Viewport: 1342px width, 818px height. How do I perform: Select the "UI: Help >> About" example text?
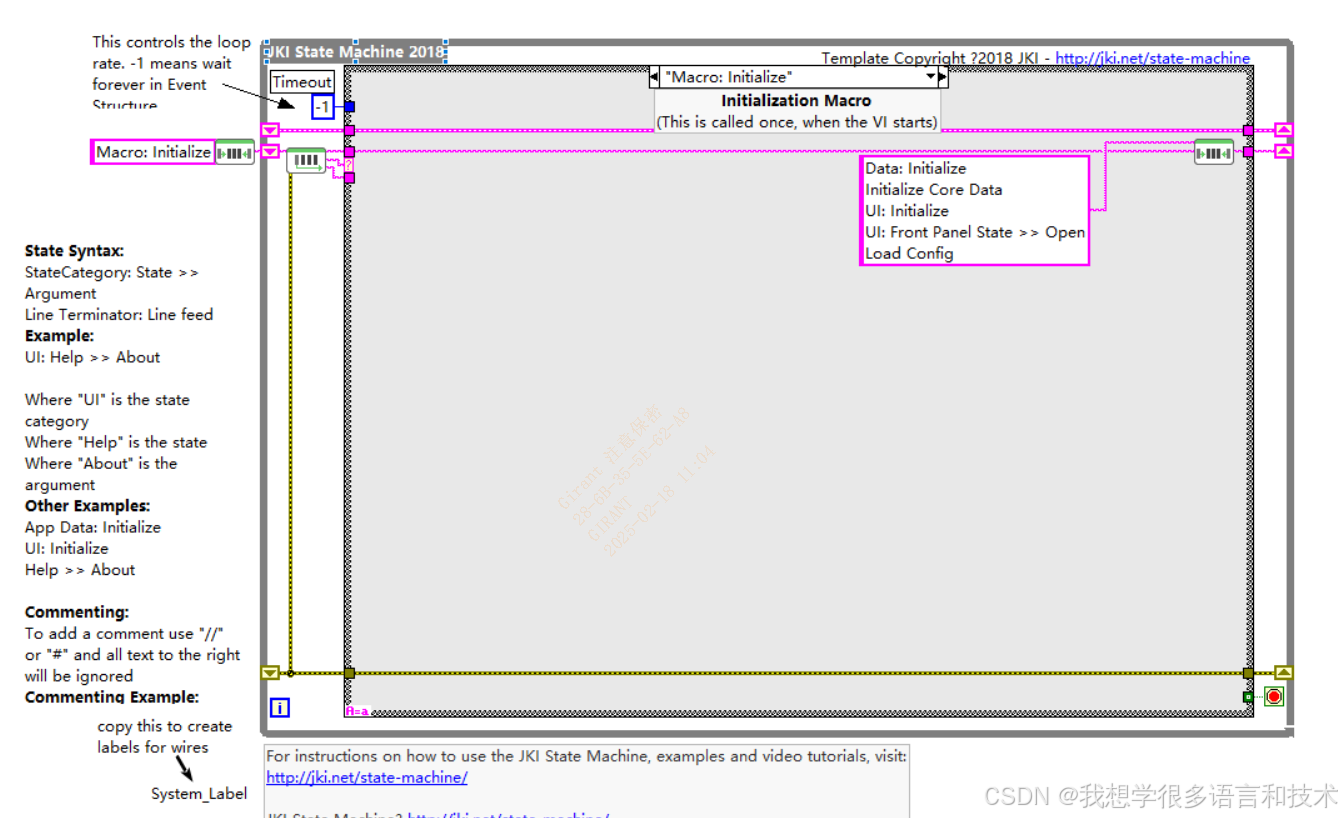click(92, 357)
